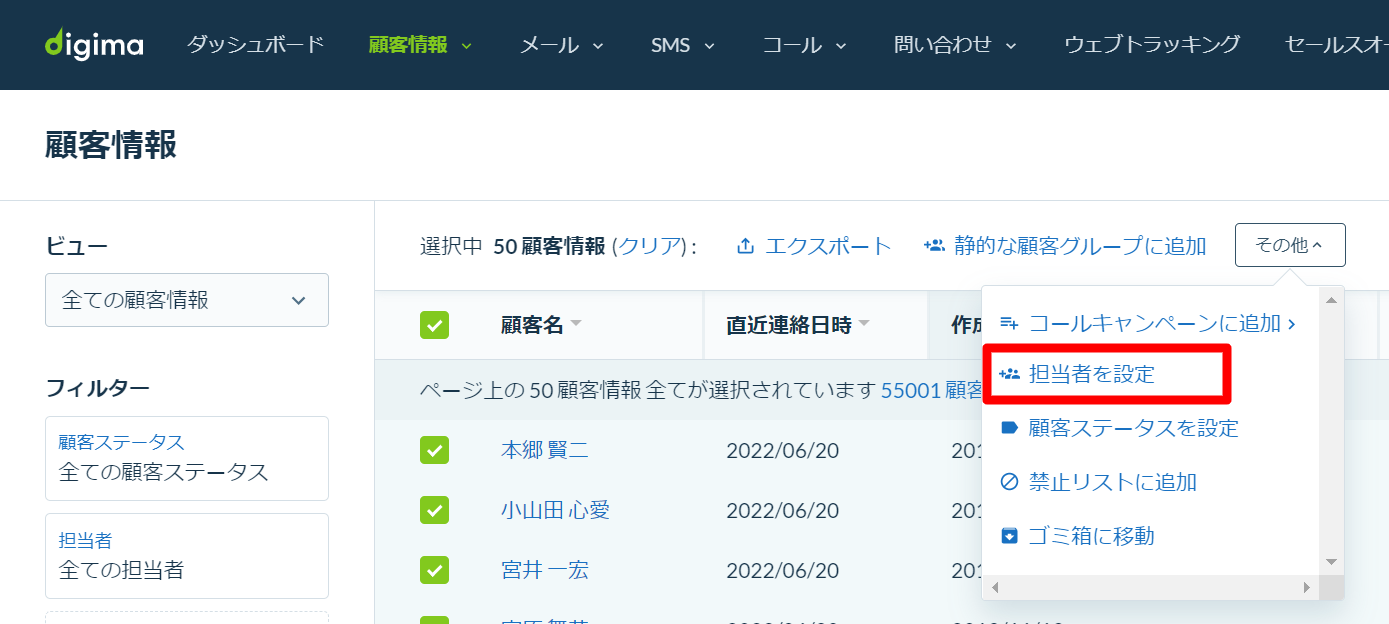Uncheck the 本郷 賢二 row checkbox

[x=434, y=450]
